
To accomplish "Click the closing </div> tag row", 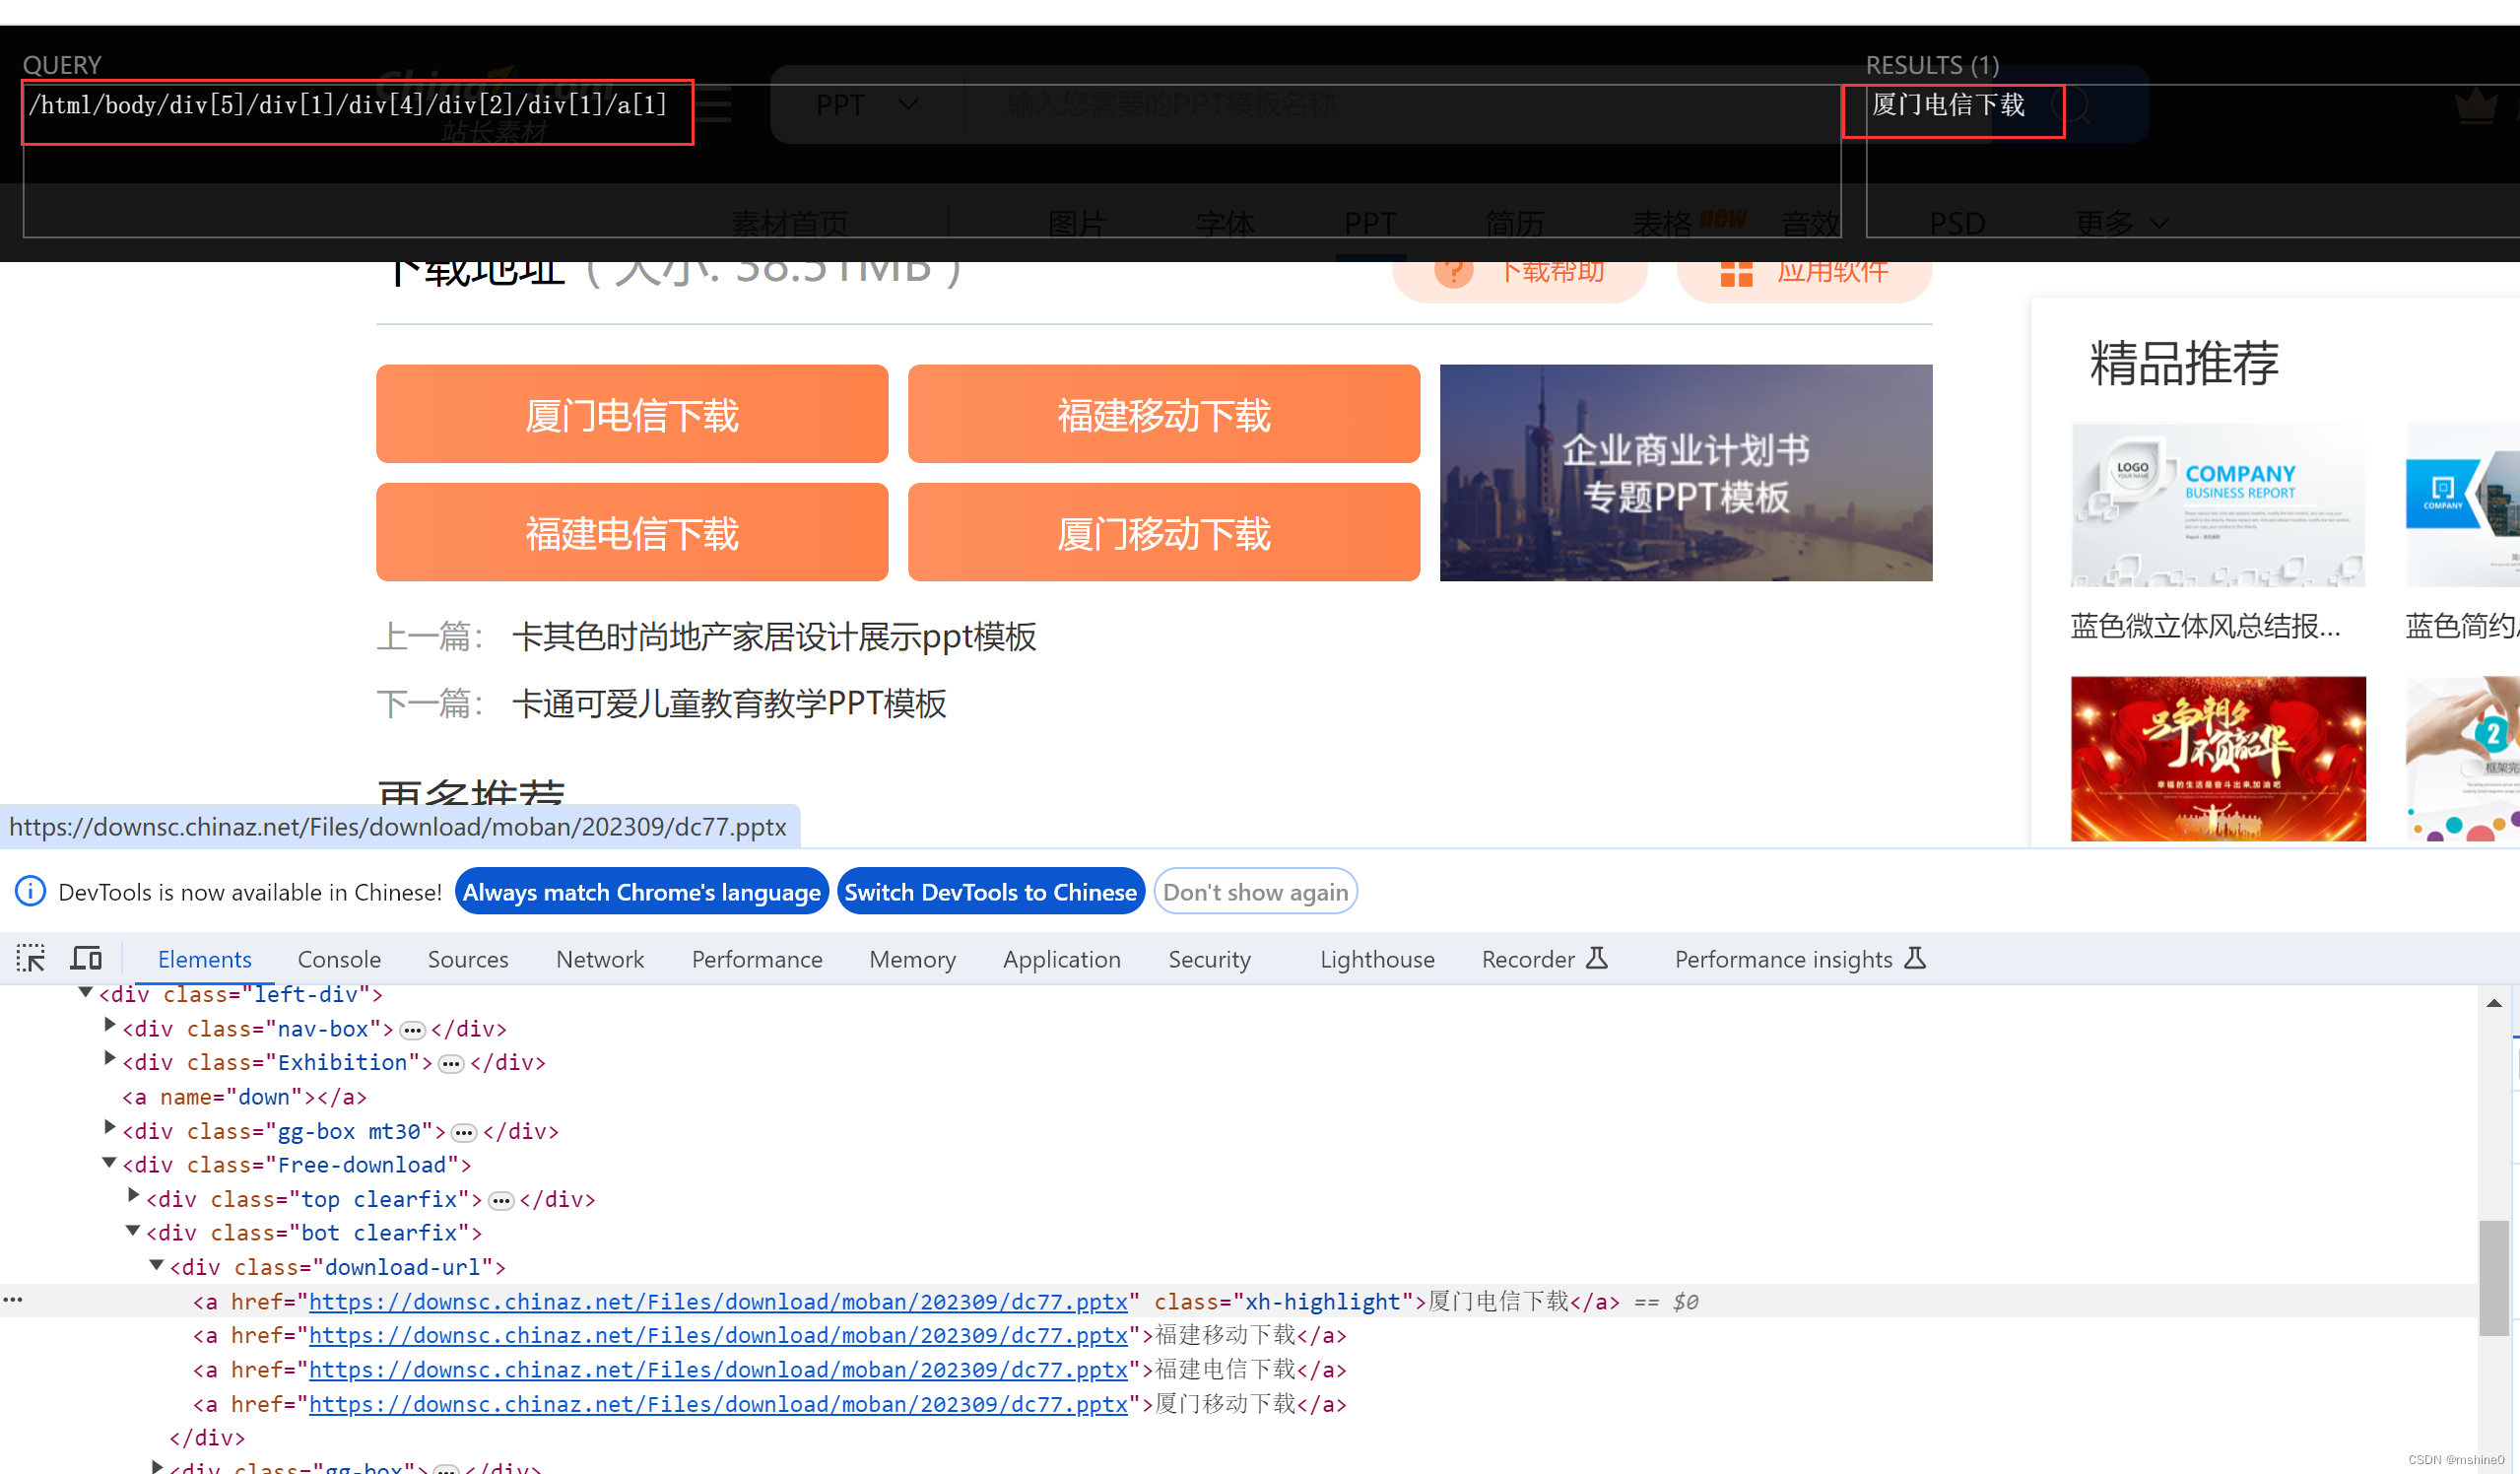I will pos(207,1437).
